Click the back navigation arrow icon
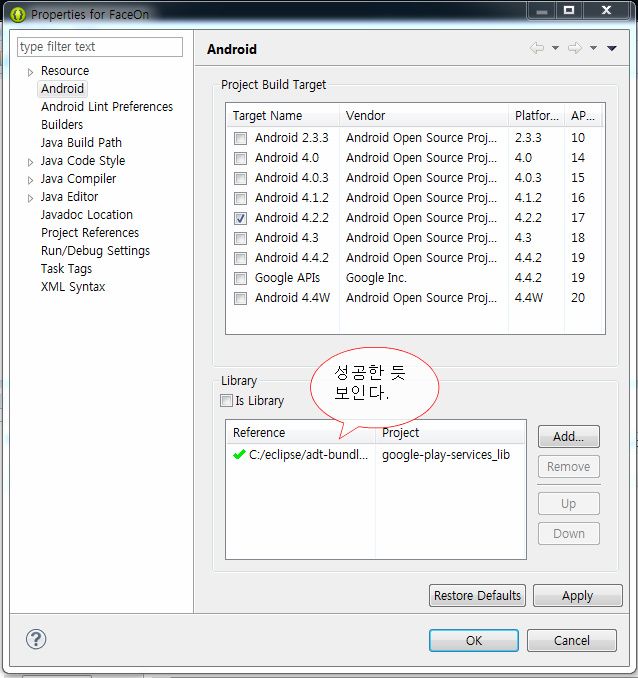Viewport: 638px width, 678px height. coord(537,48)
